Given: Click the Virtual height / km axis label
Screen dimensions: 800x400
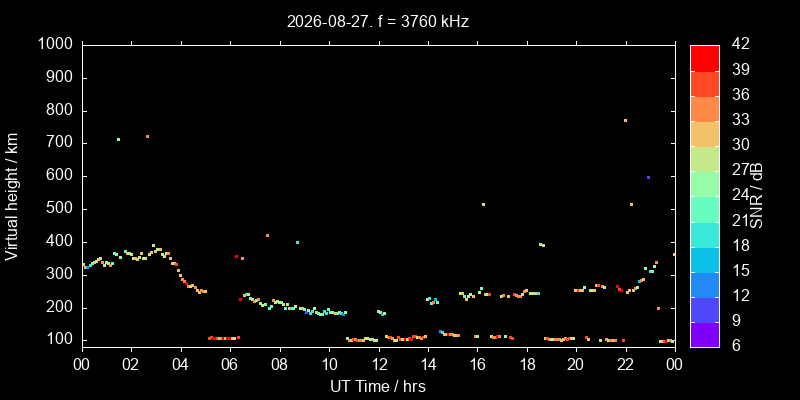Looking at the screenshot, I should tap(12, 196).
